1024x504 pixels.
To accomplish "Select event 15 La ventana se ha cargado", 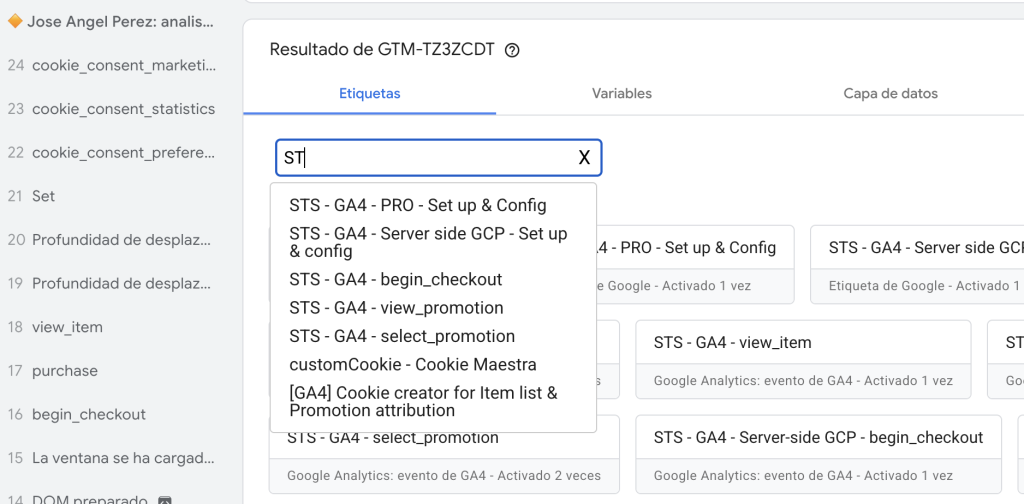I will pyautogui.click(x=111, y=458).
